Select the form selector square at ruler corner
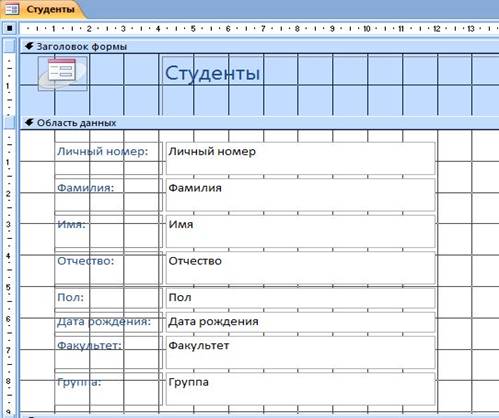The image size is (499, 418). [x=10, y=28]
